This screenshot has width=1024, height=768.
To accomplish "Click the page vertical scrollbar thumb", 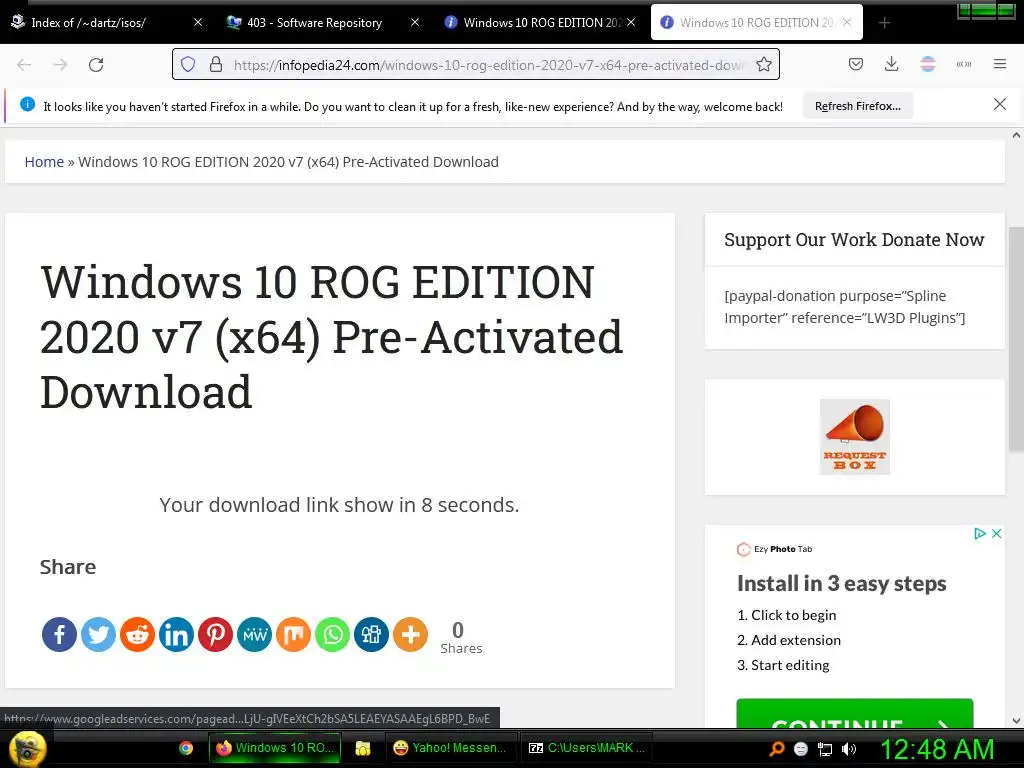I will (1016, 339).
